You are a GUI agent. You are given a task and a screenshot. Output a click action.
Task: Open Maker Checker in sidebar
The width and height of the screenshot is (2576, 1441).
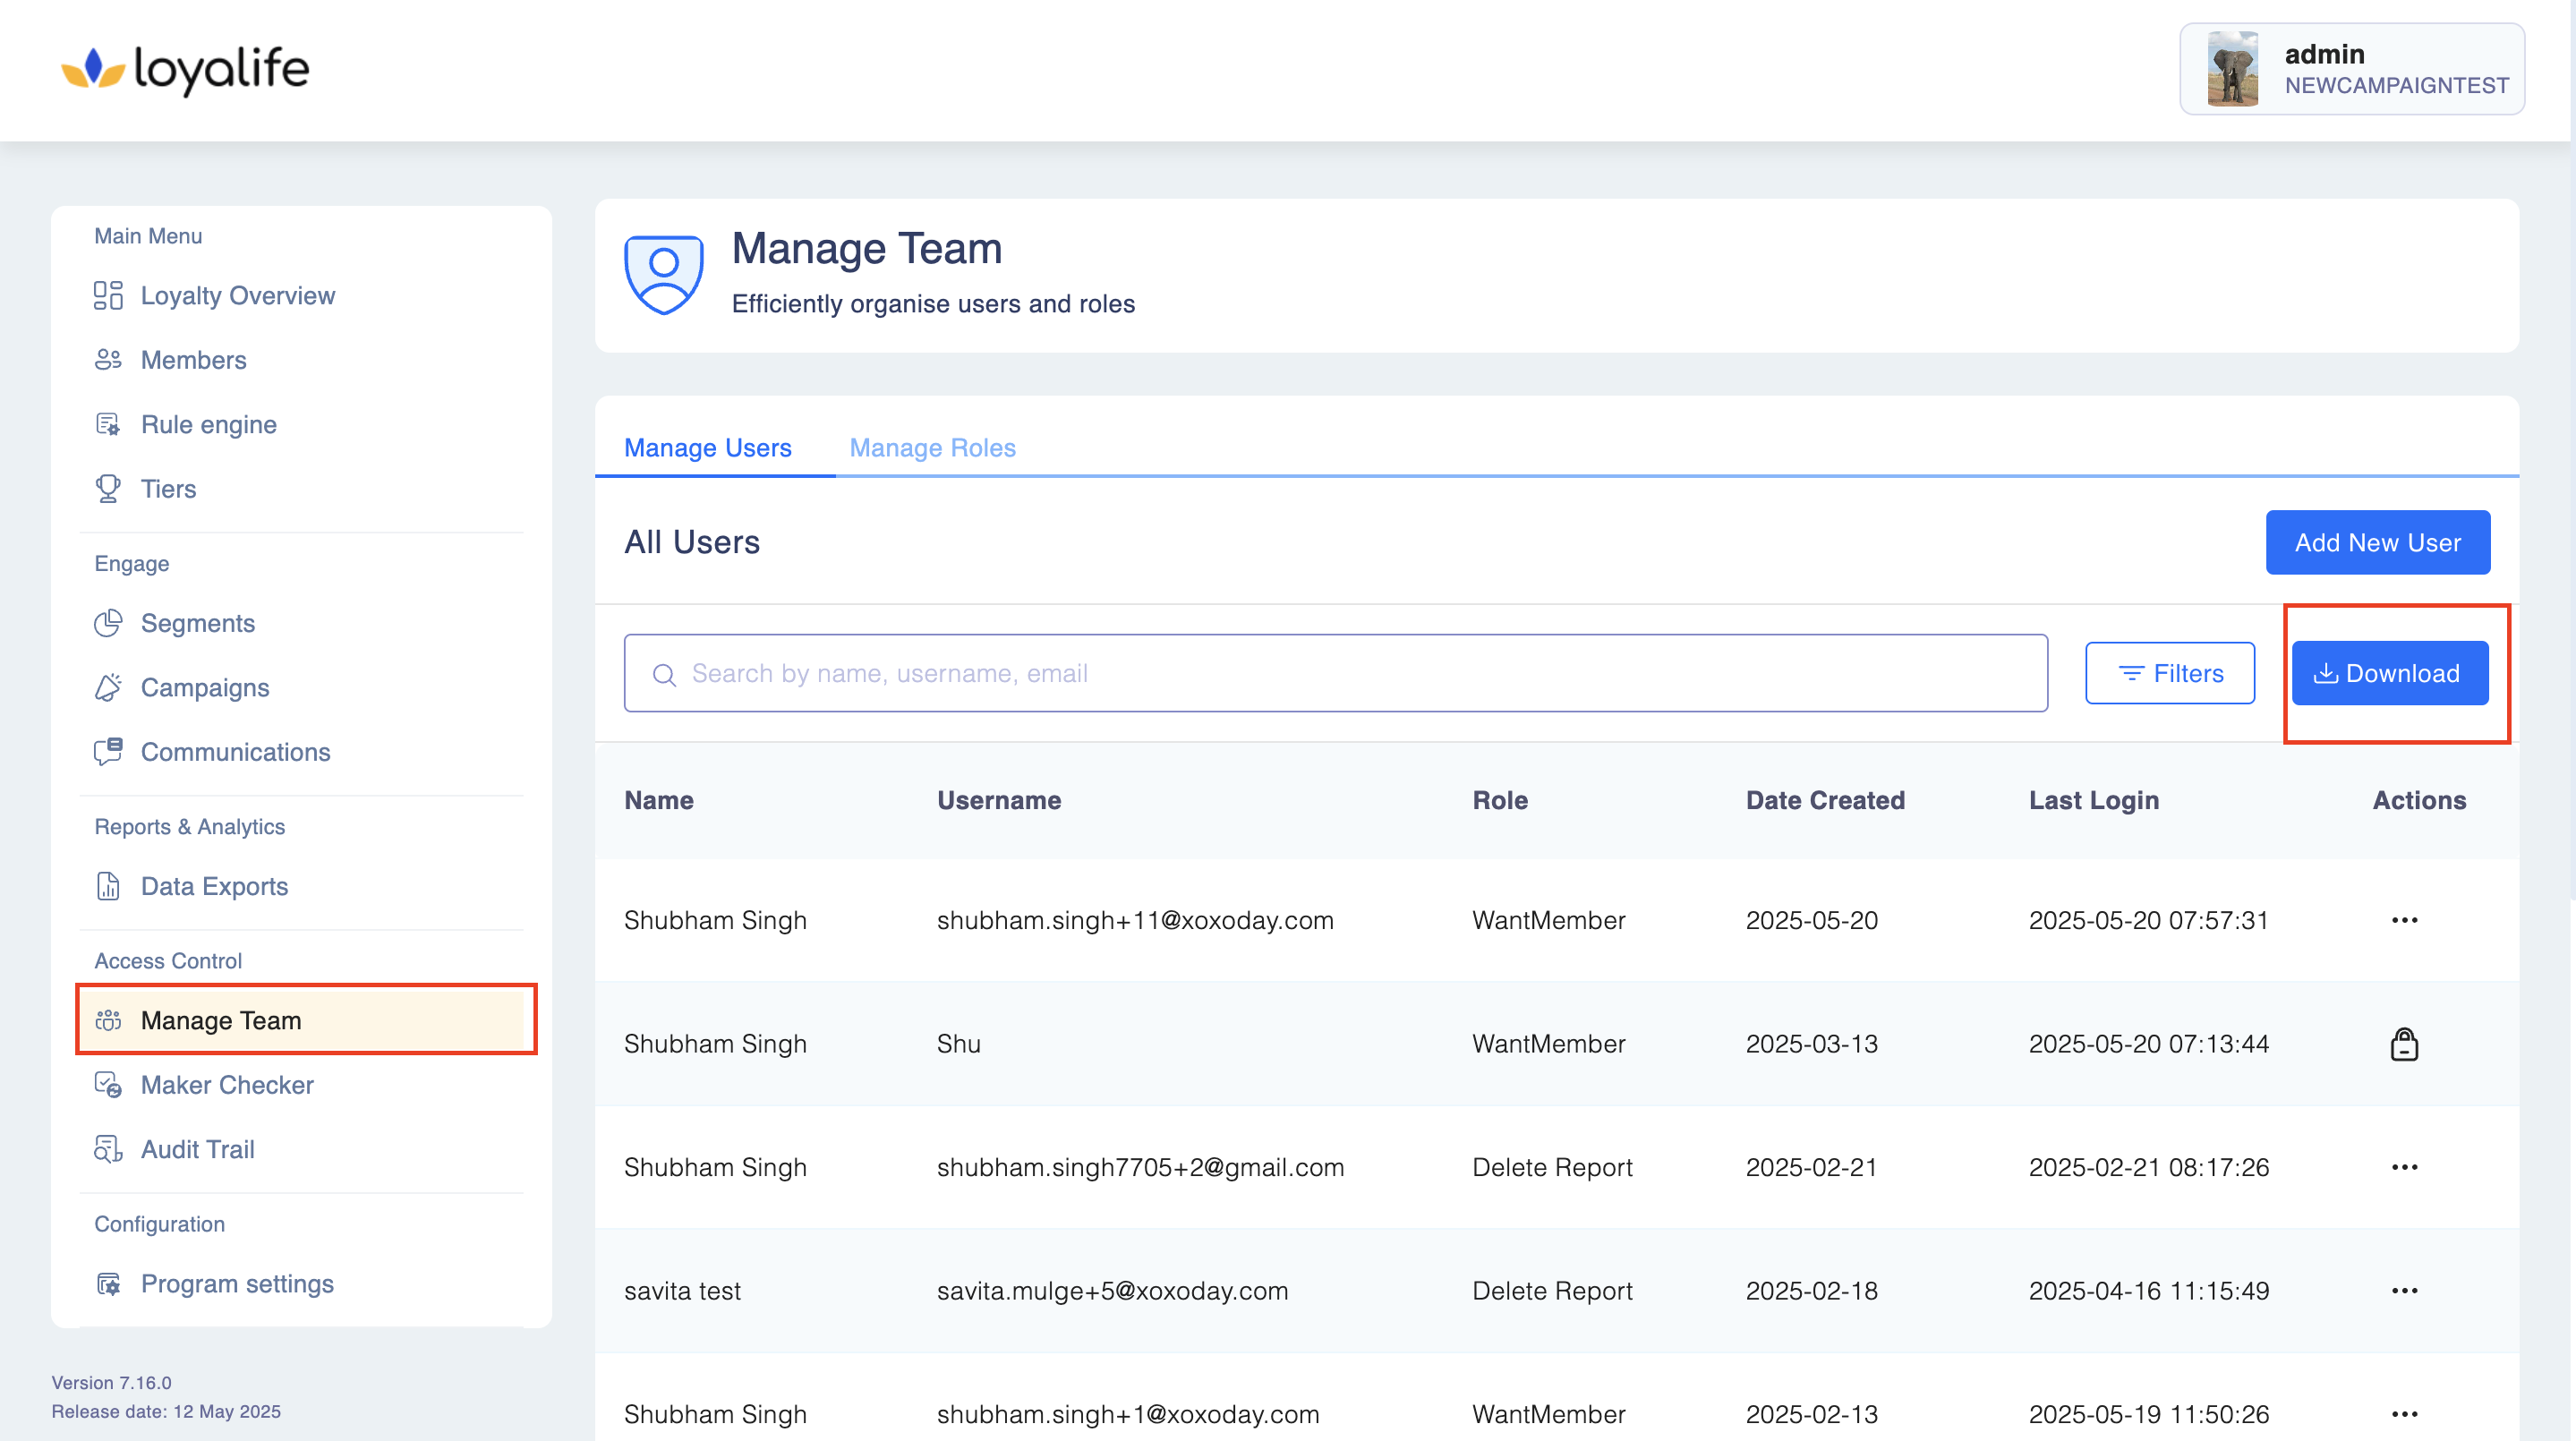[227, 1085]
